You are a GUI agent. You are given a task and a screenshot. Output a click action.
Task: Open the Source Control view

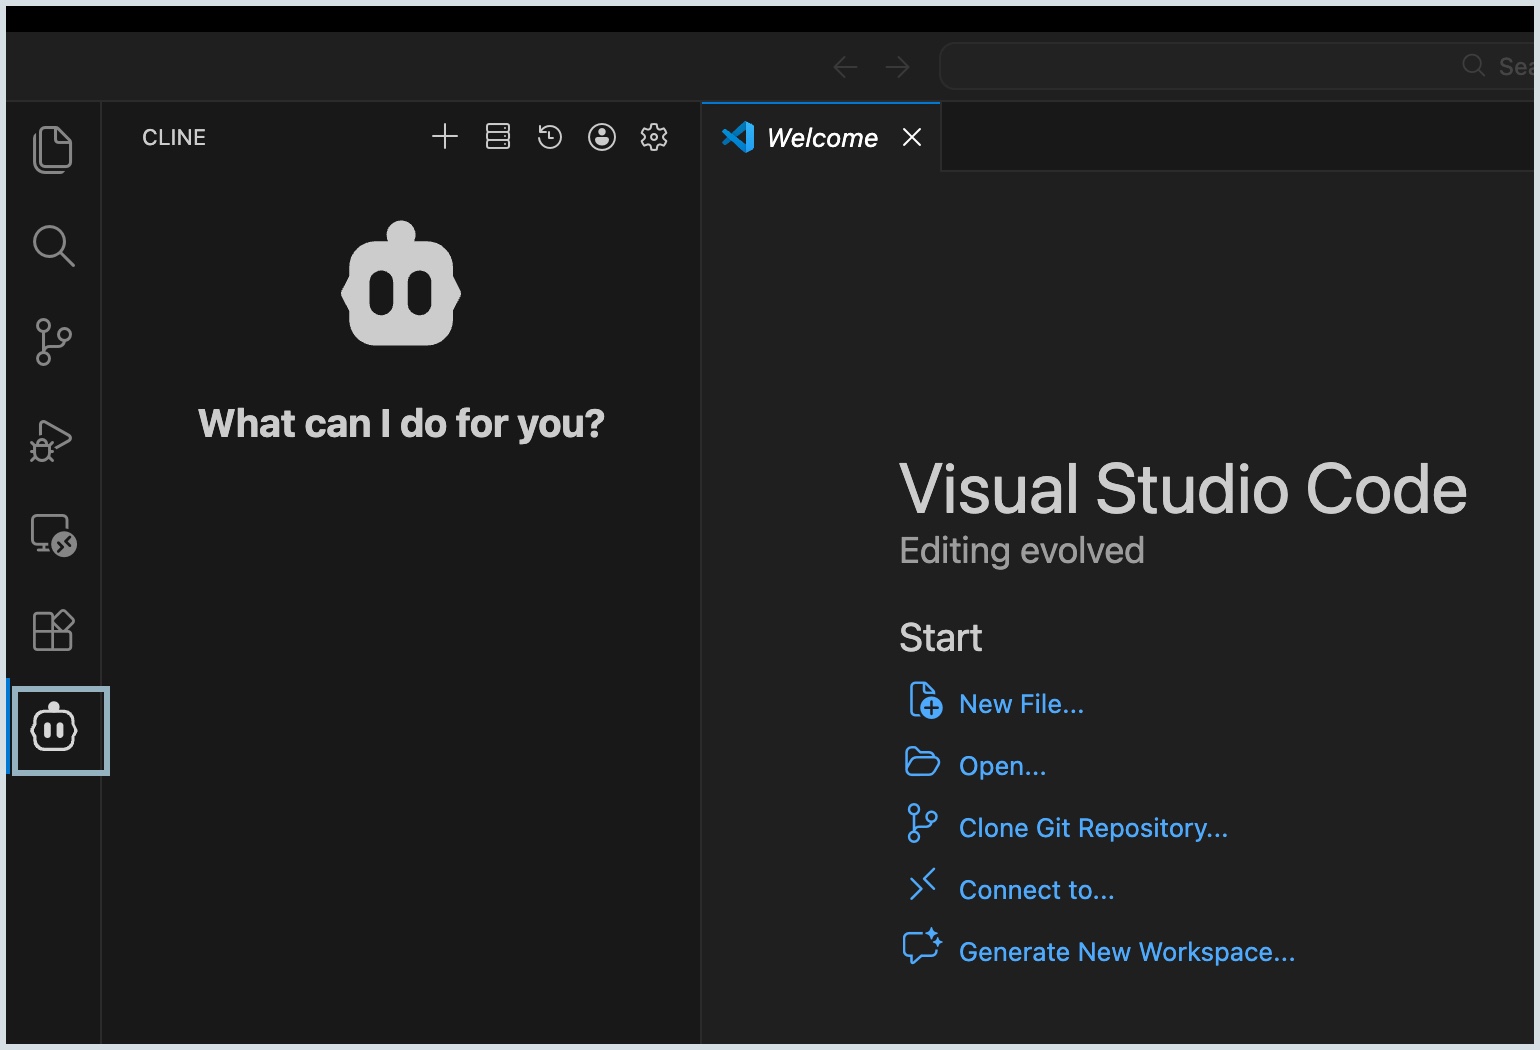53,342
